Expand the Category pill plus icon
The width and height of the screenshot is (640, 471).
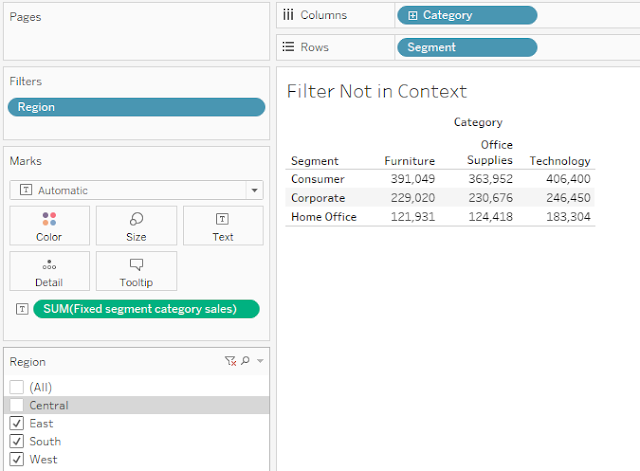pyautogui.click(x=413, y=16)
